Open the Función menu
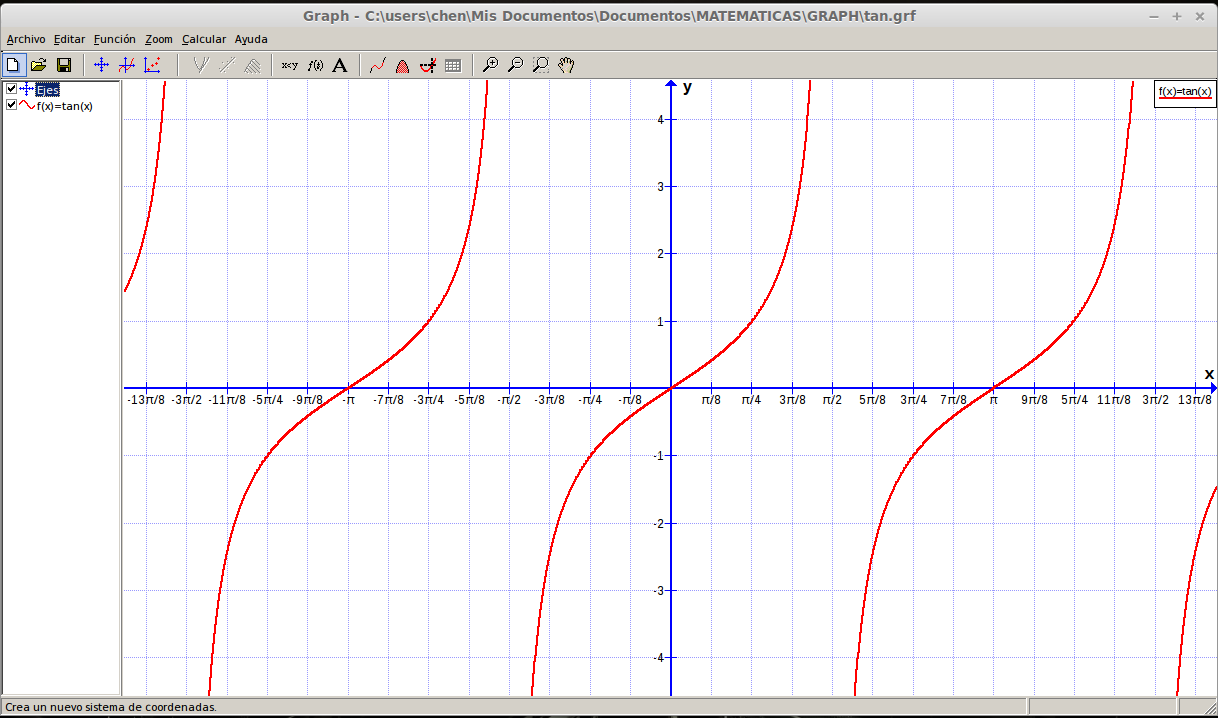The width and height of the screenshot is (1218, 718). coord(114,39)
